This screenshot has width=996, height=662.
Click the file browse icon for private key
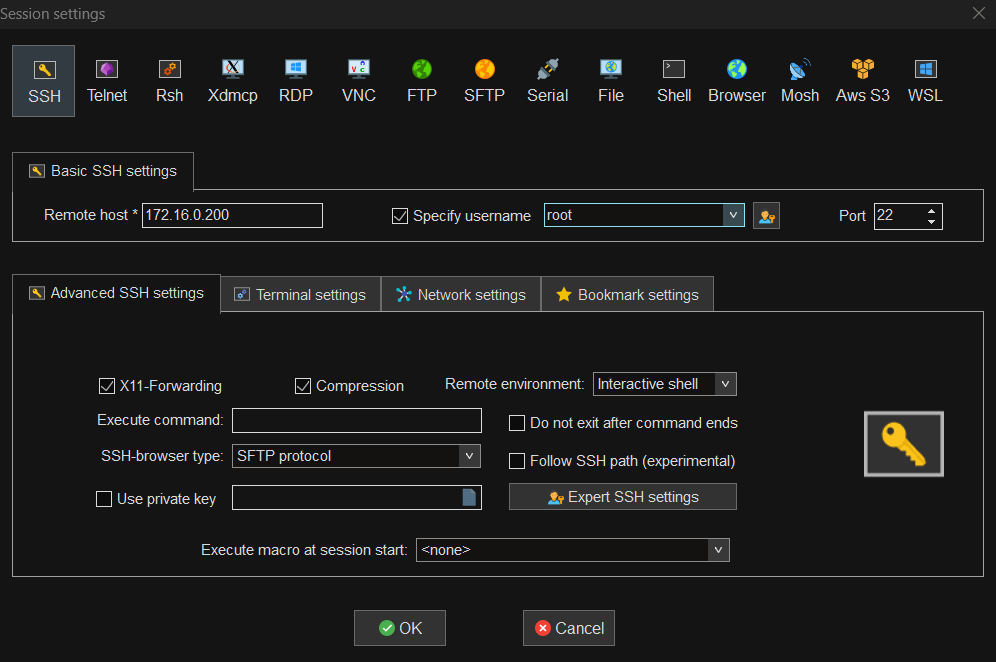[x=469, y=497]
